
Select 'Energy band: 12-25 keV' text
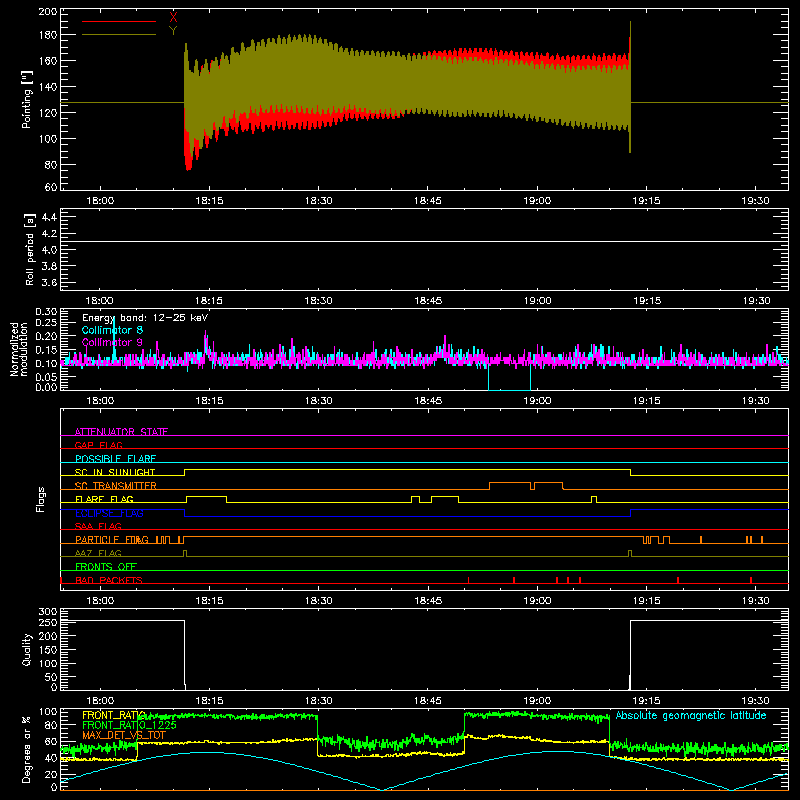click(x=145, y=318)
